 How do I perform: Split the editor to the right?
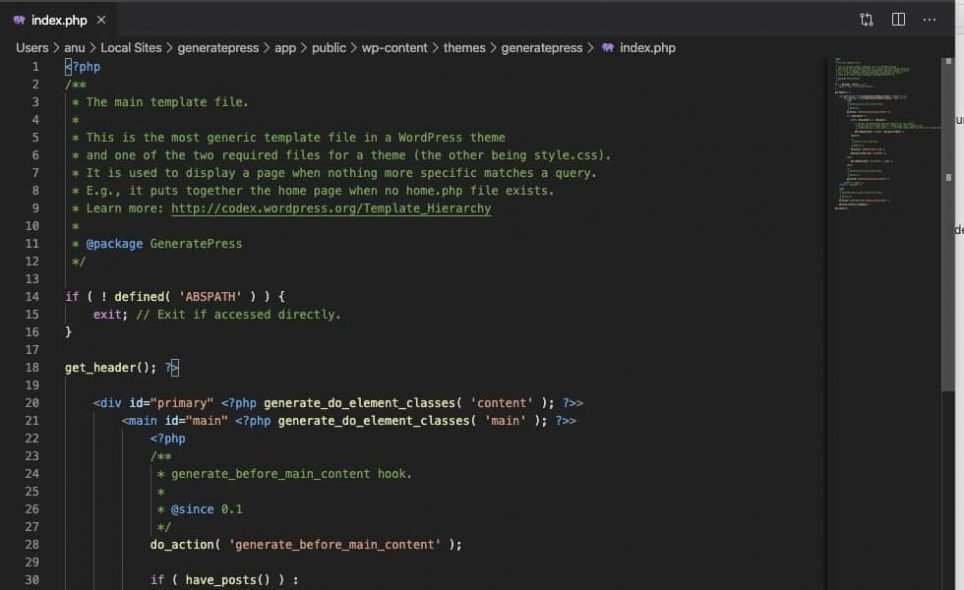pos(898,20)
